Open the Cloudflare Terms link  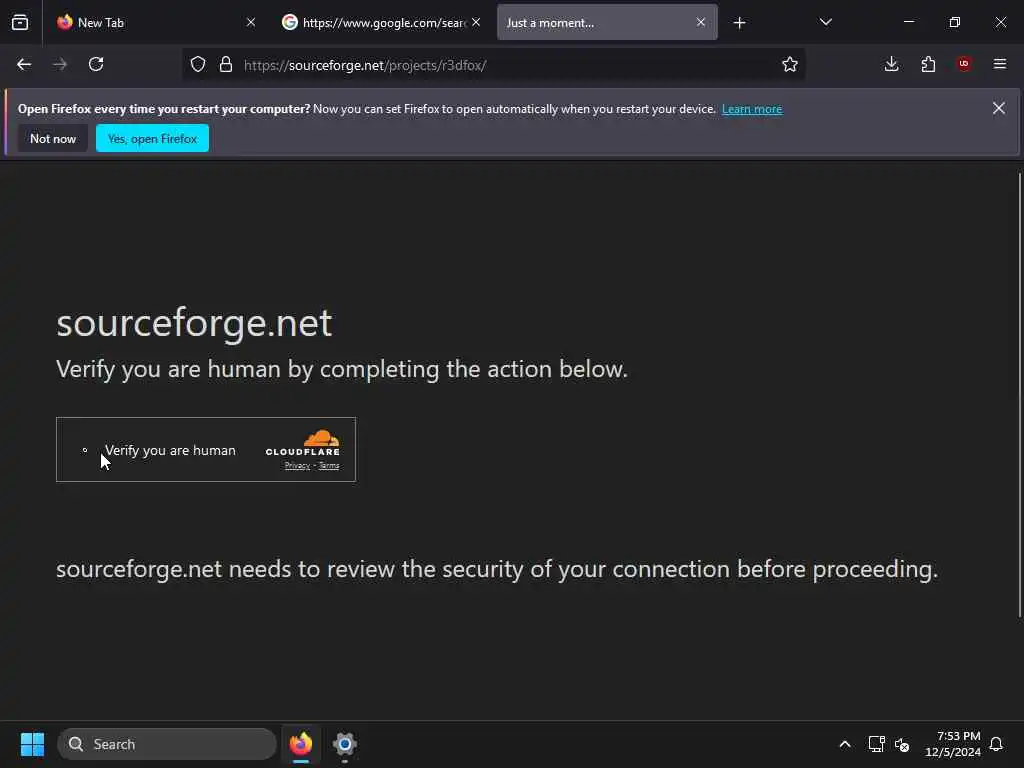click(328, 466)
